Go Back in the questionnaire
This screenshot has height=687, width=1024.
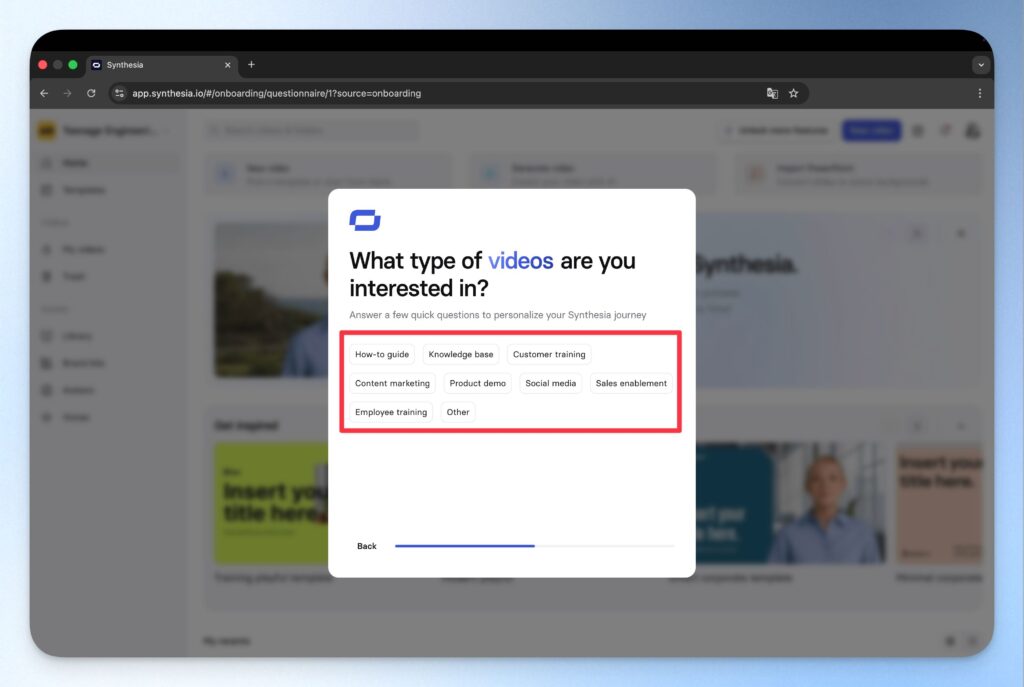click(367, 546)
